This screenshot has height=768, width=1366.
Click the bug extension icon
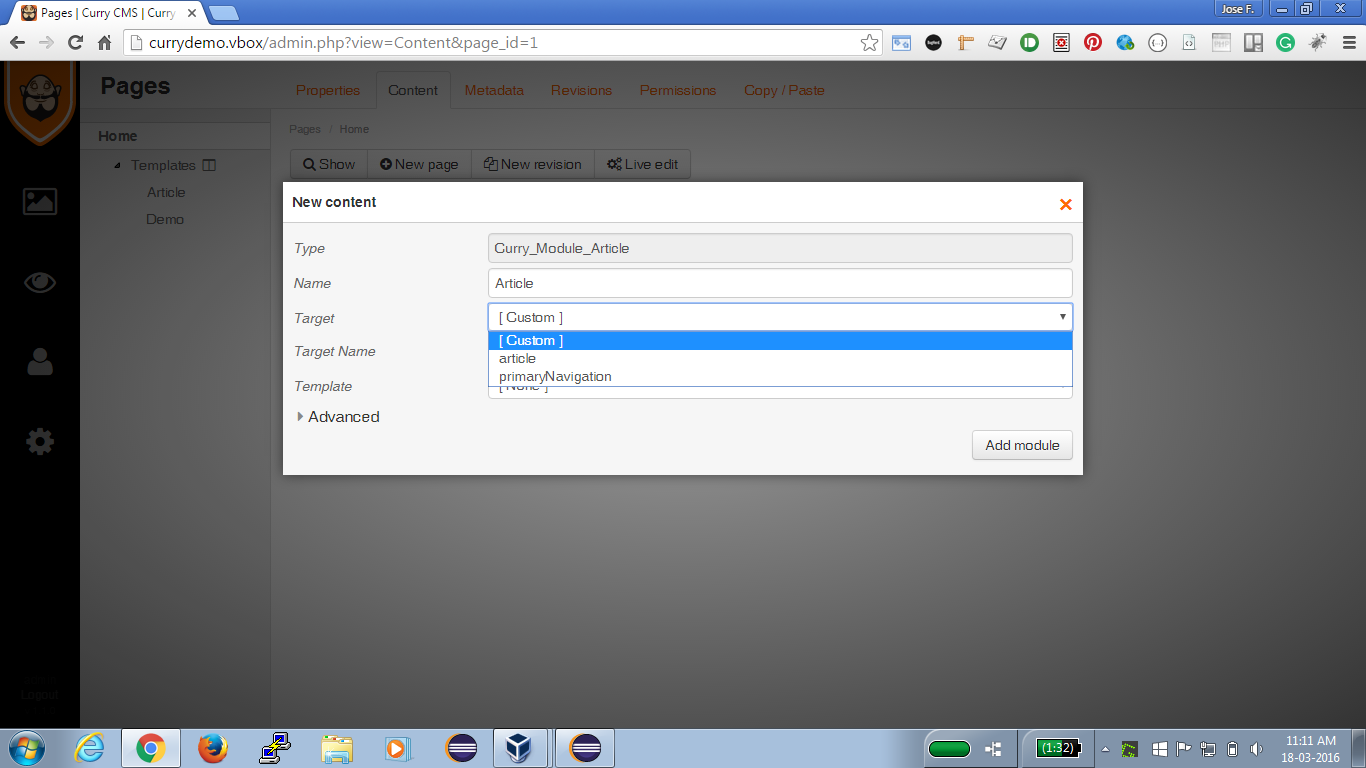coord(1317,43)
